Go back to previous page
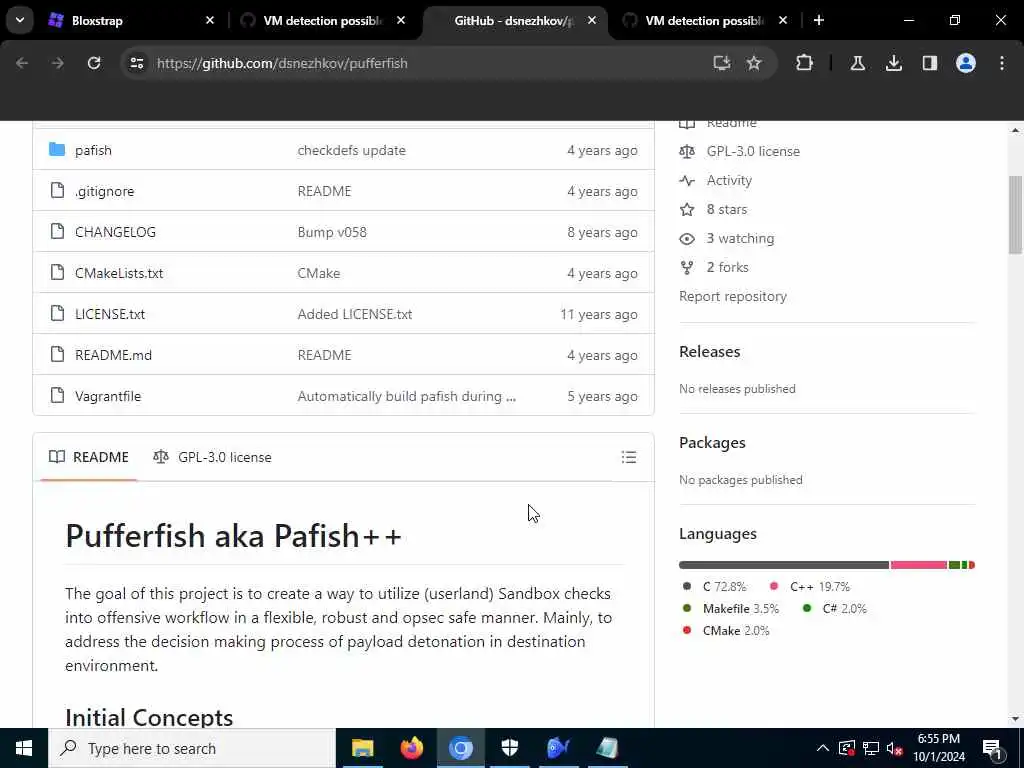Viewport: 1024px width, 768px height. point(22,63)
